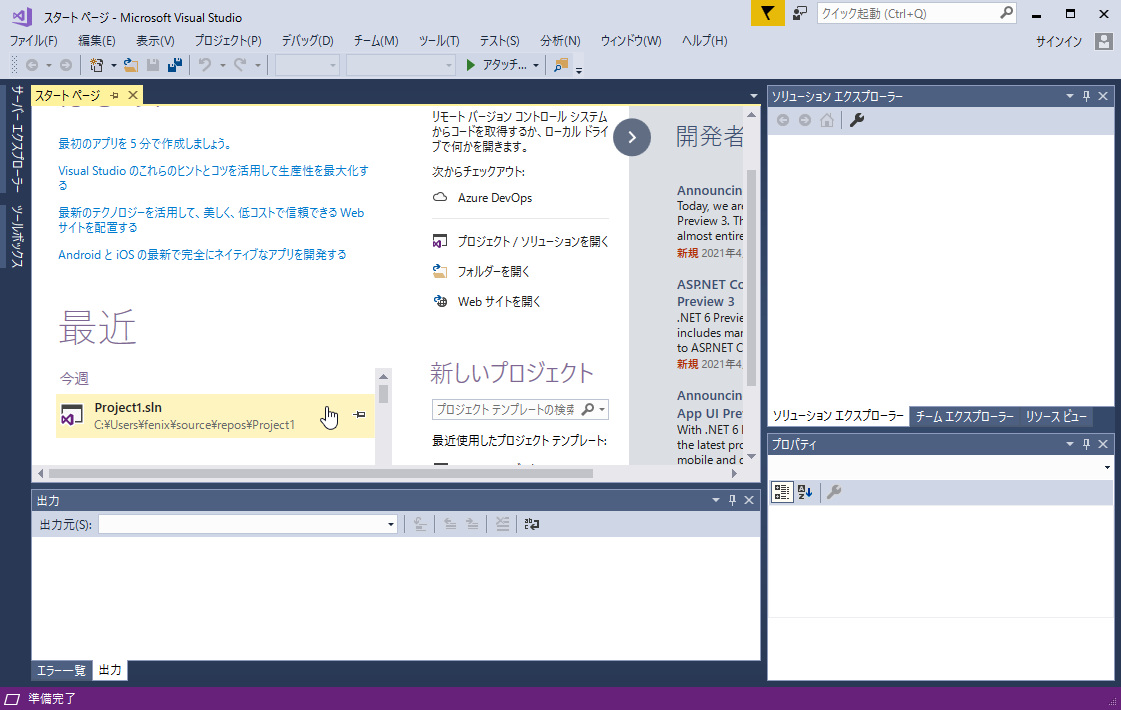Open the Properties window position menu

point(1070,444)
